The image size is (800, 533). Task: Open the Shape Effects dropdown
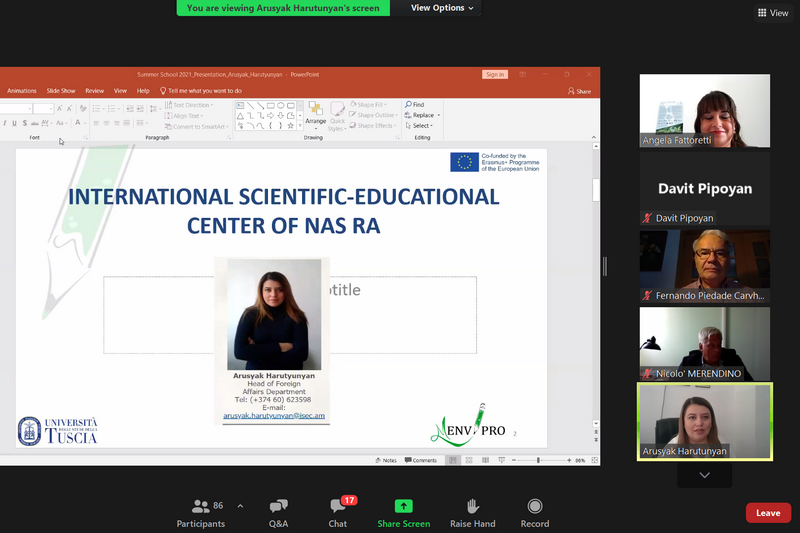[373, 125]
